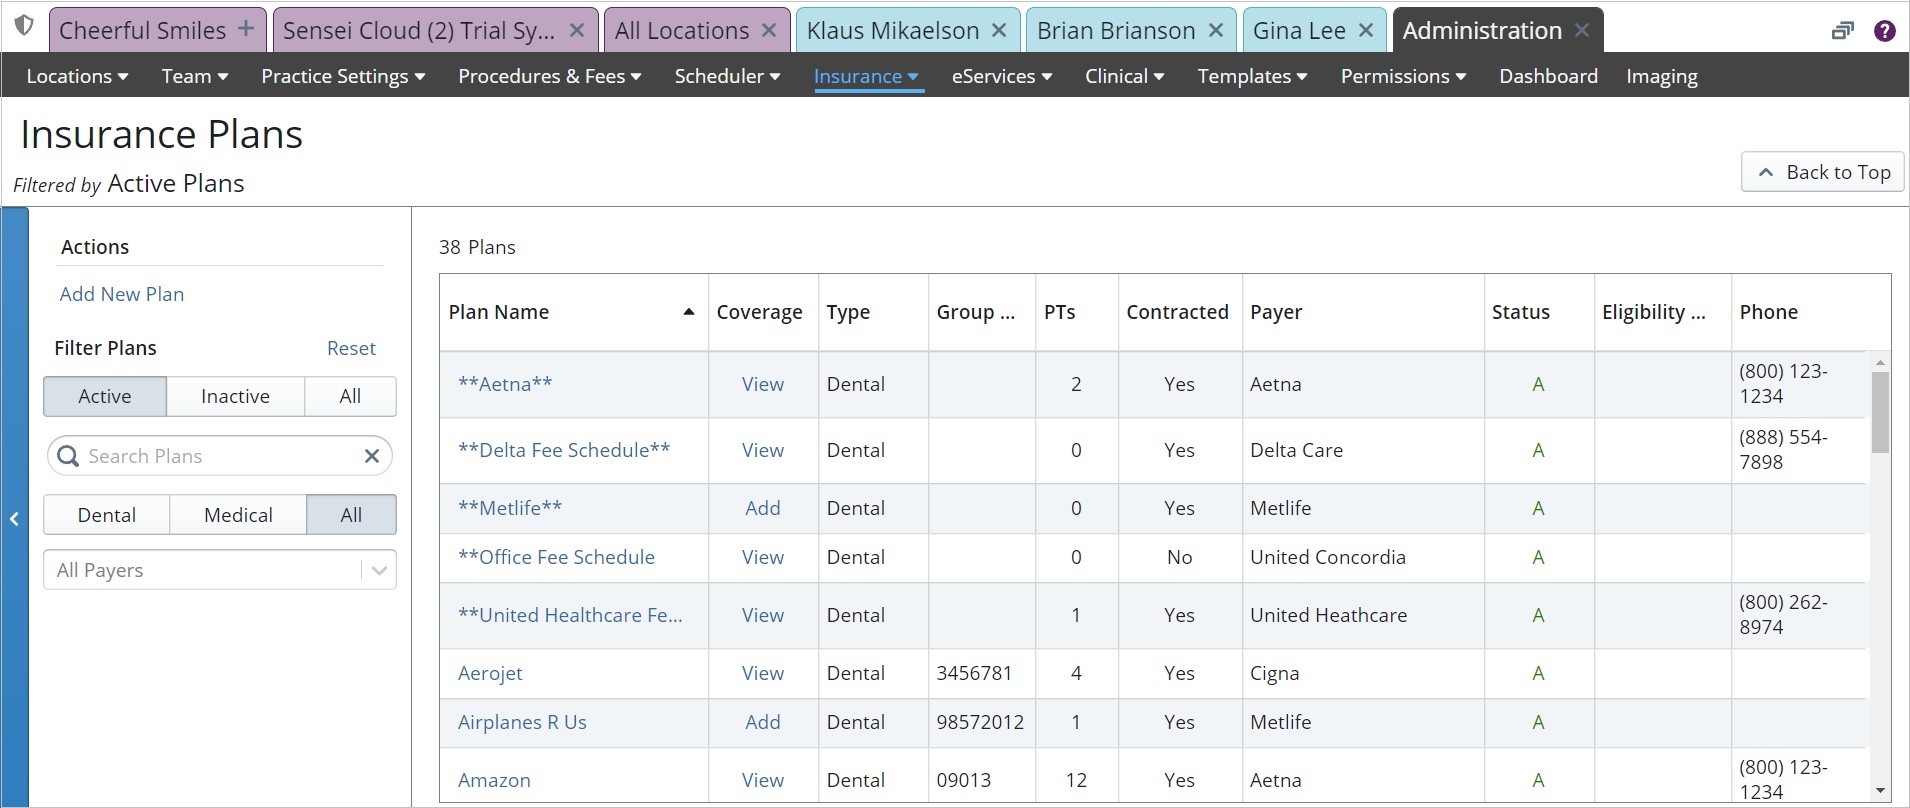Open the Insurance menu dropdown
Viewport: 1910px width, 808px height.
866,76
